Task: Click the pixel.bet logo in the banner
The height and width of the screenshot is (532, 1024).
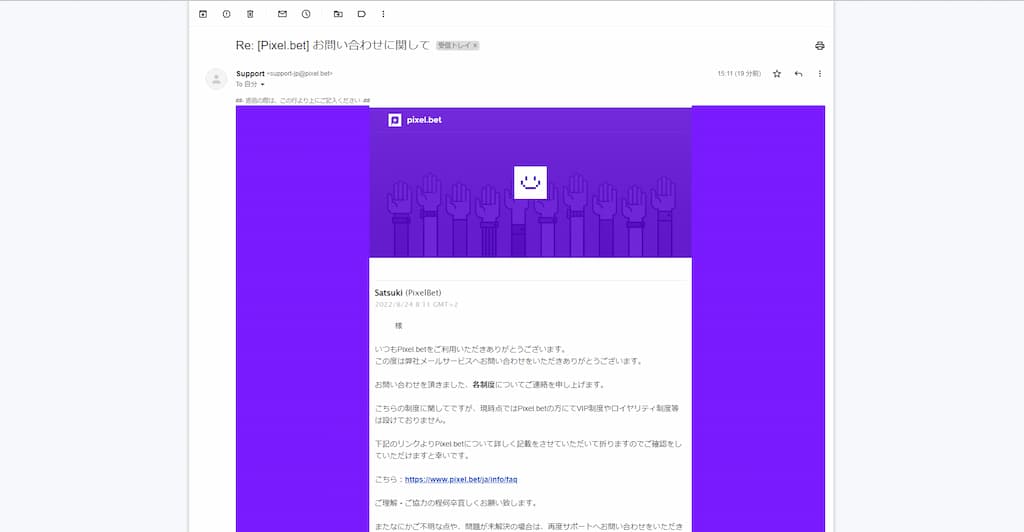Action: pyautogui.click(x=415, y=120)
